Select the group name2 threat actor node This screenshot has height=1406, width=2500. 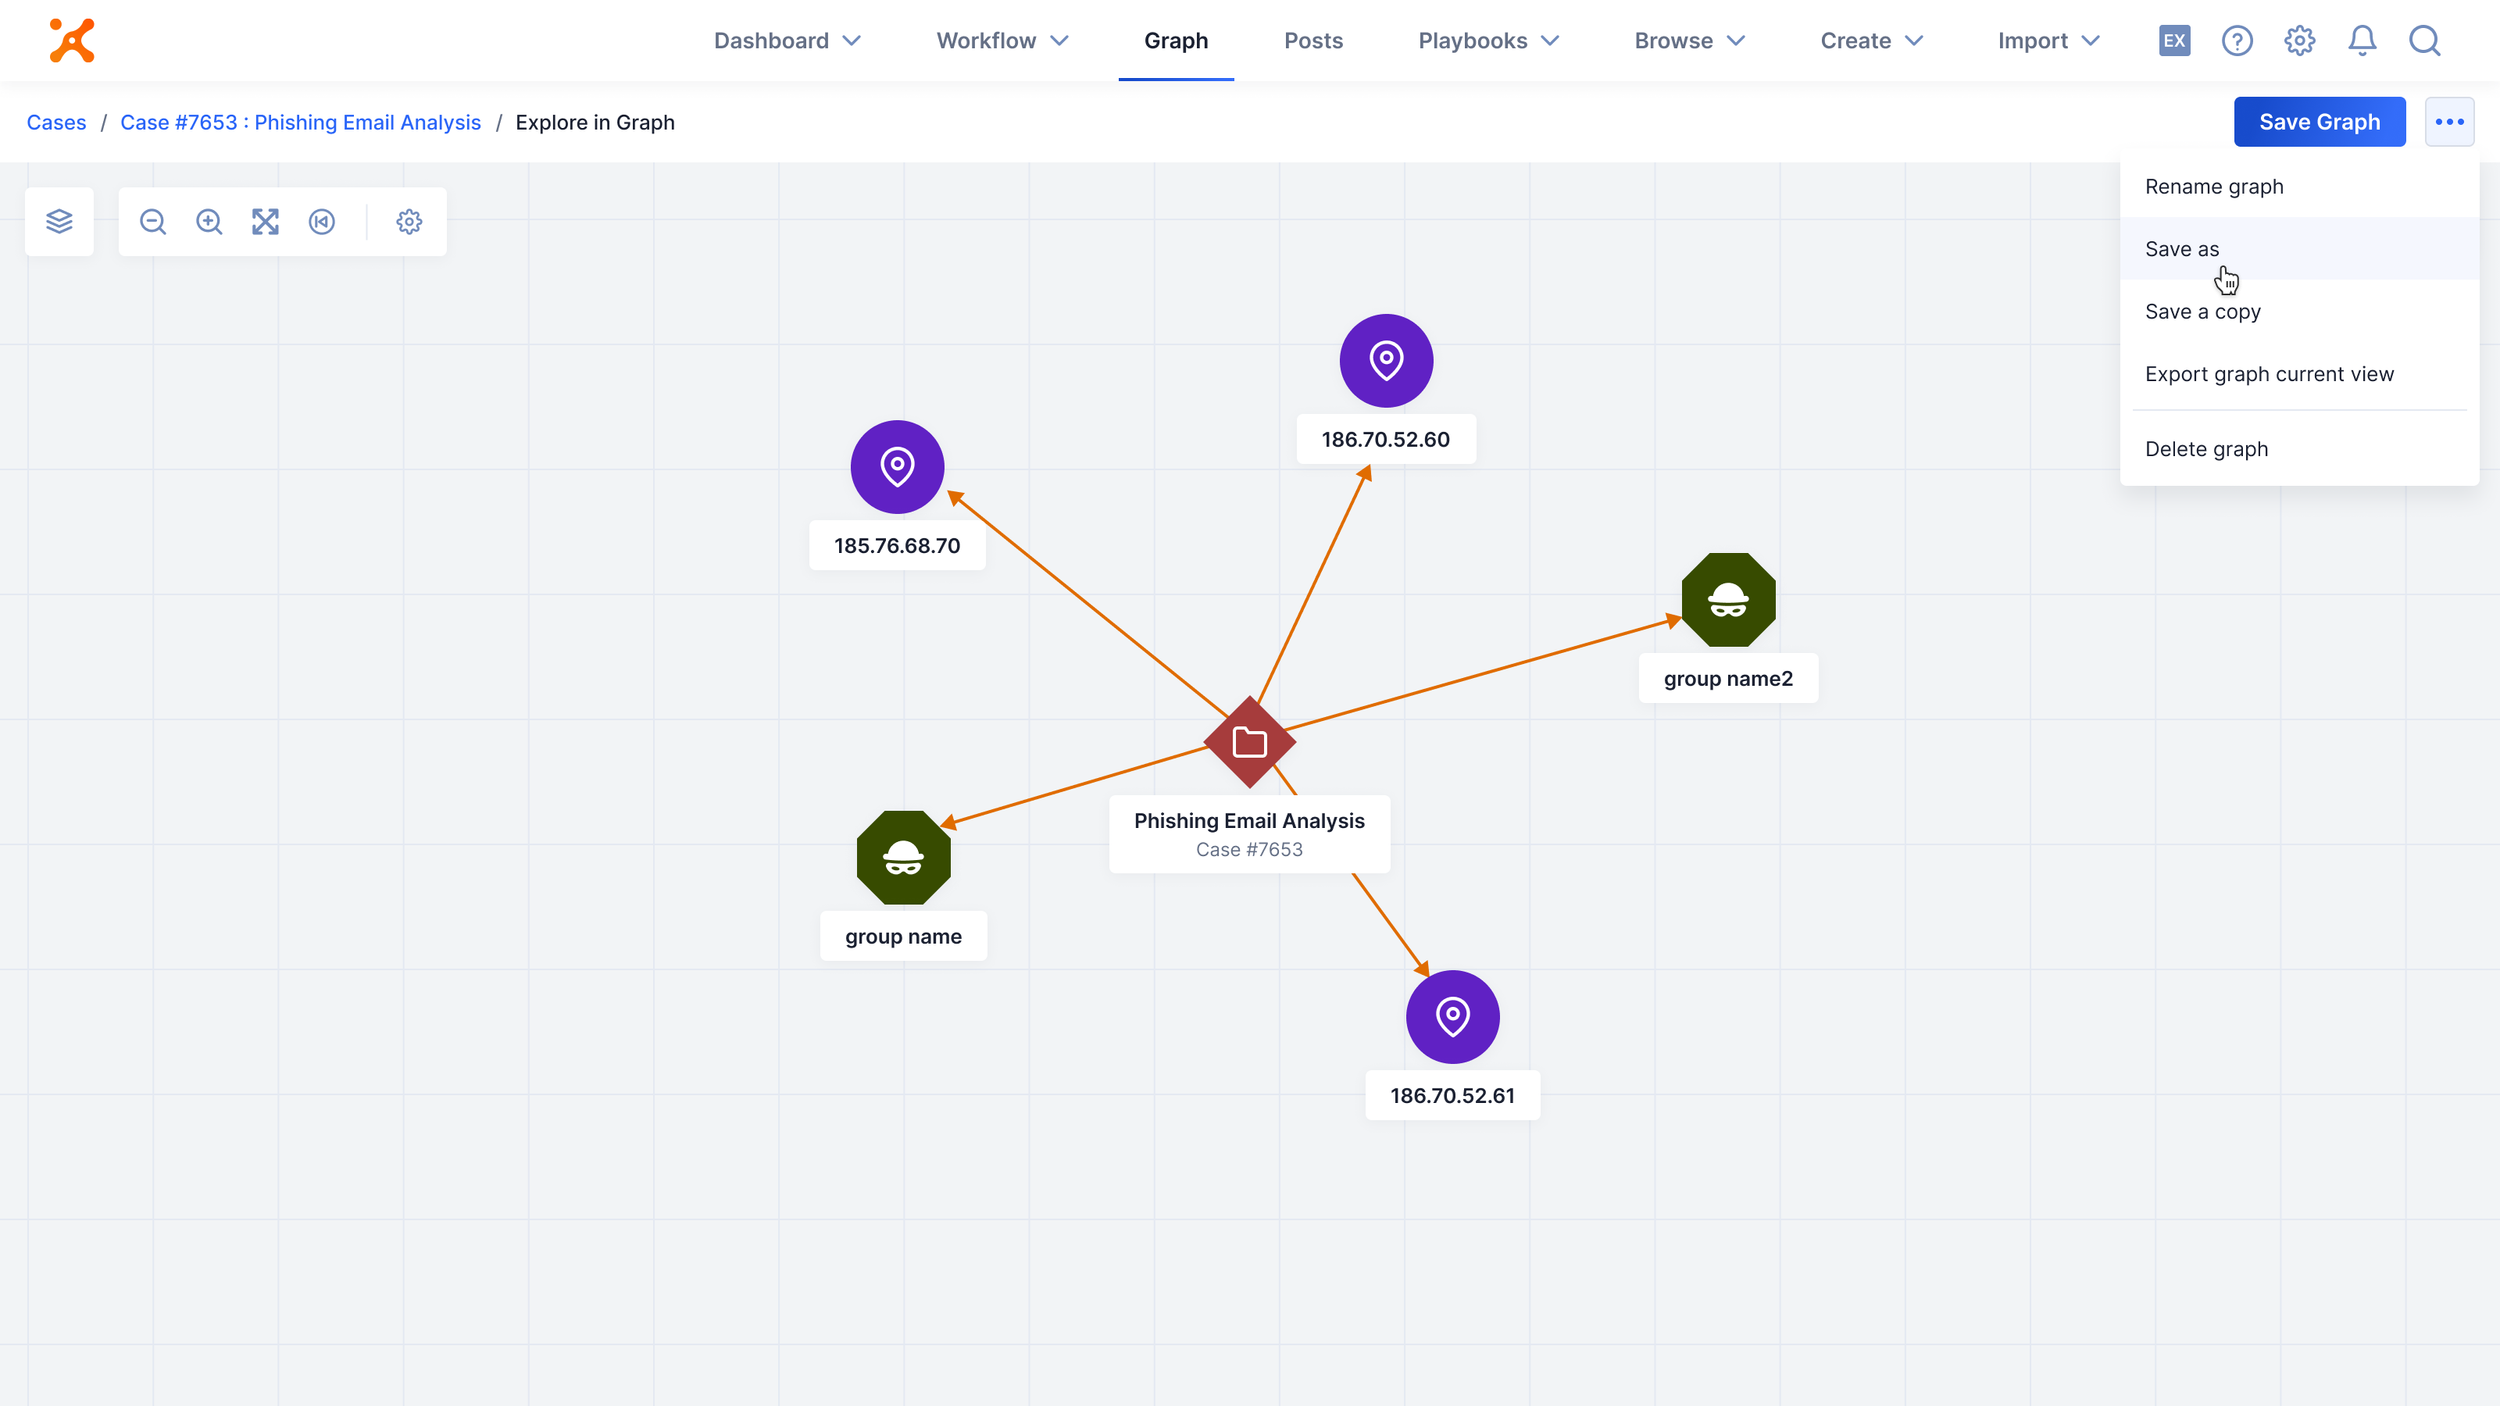click(1728, 600)
